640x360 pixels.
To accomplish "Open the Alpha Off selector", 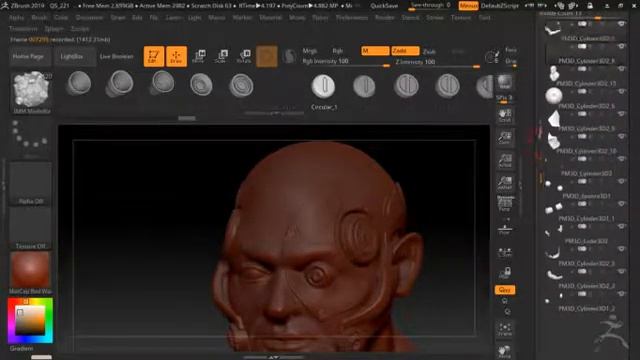I will [x=31, y=184].
